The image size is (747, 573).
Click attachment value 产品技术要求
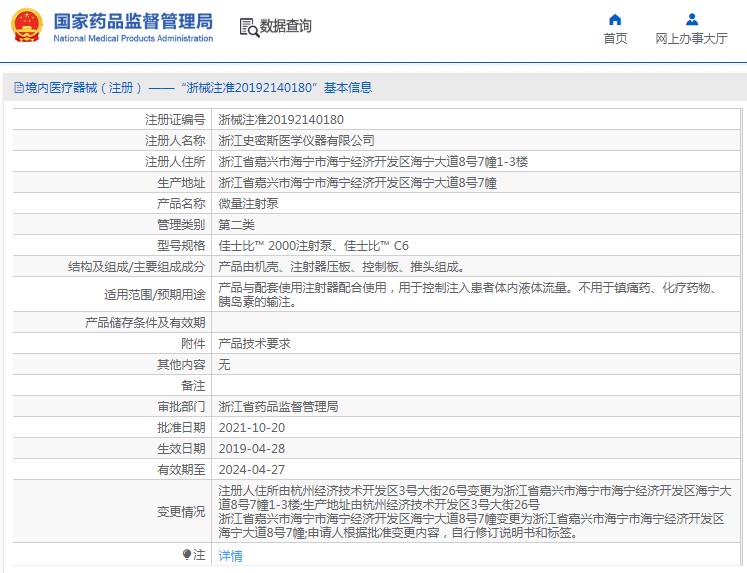pyautogui.click(x=254, y=343)
